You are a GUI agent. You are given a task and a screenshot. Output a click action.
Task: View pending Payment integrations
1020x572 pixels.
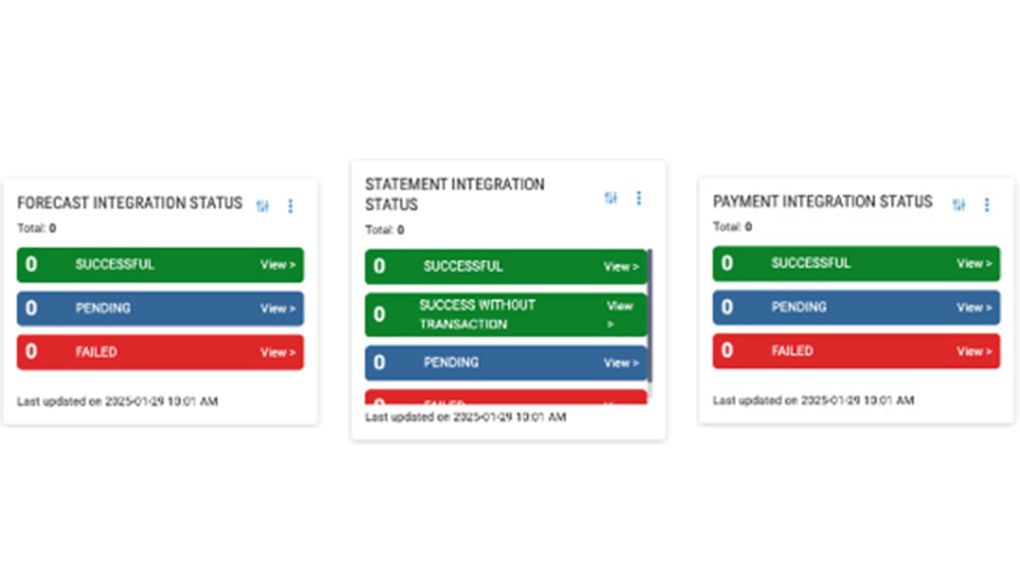(x=975, y=308)
